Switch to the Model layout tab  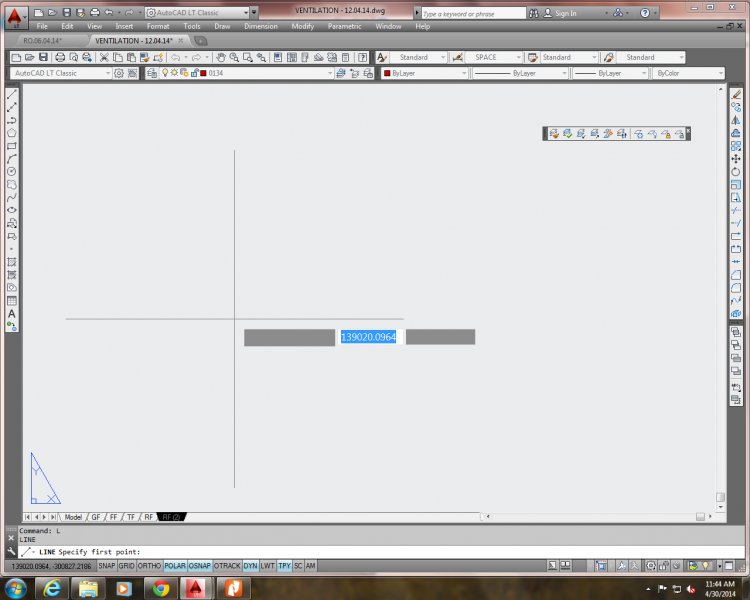[x=73, y=517]
